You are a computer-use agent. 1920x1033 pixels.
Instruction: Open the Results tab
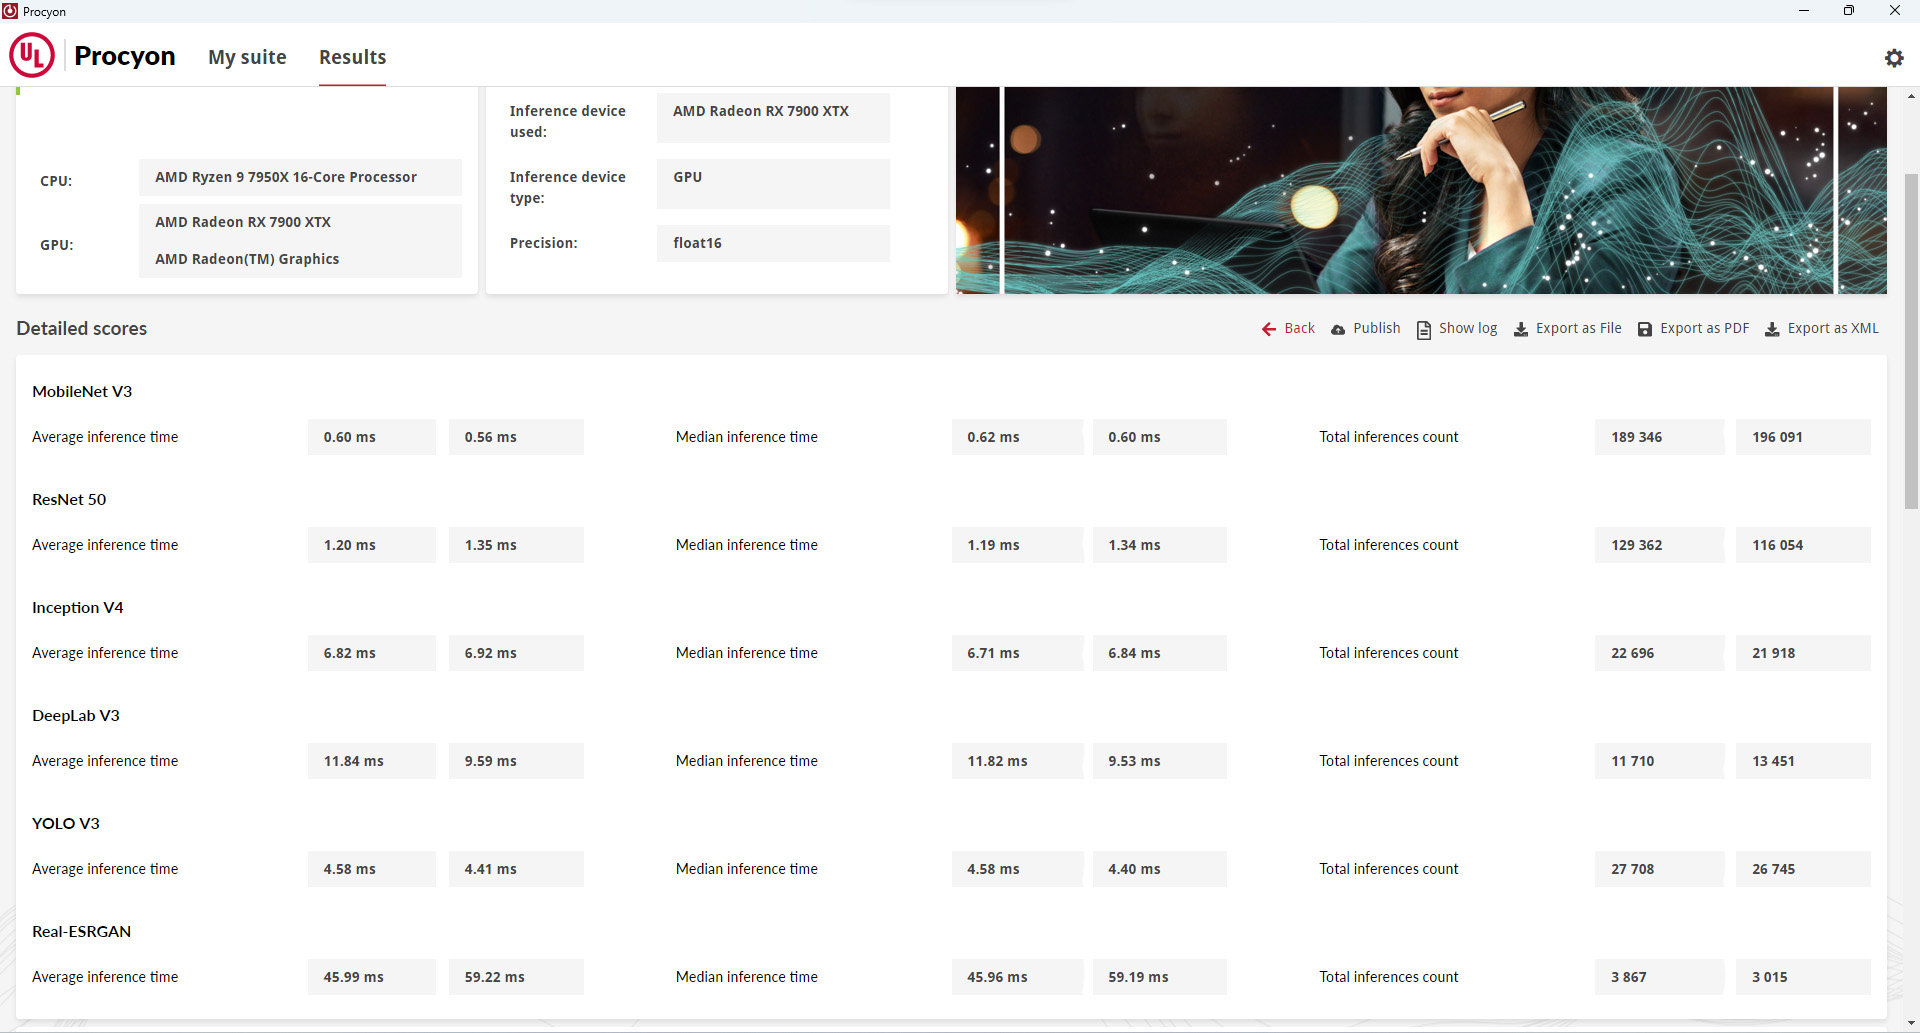[x=352, y=57]
